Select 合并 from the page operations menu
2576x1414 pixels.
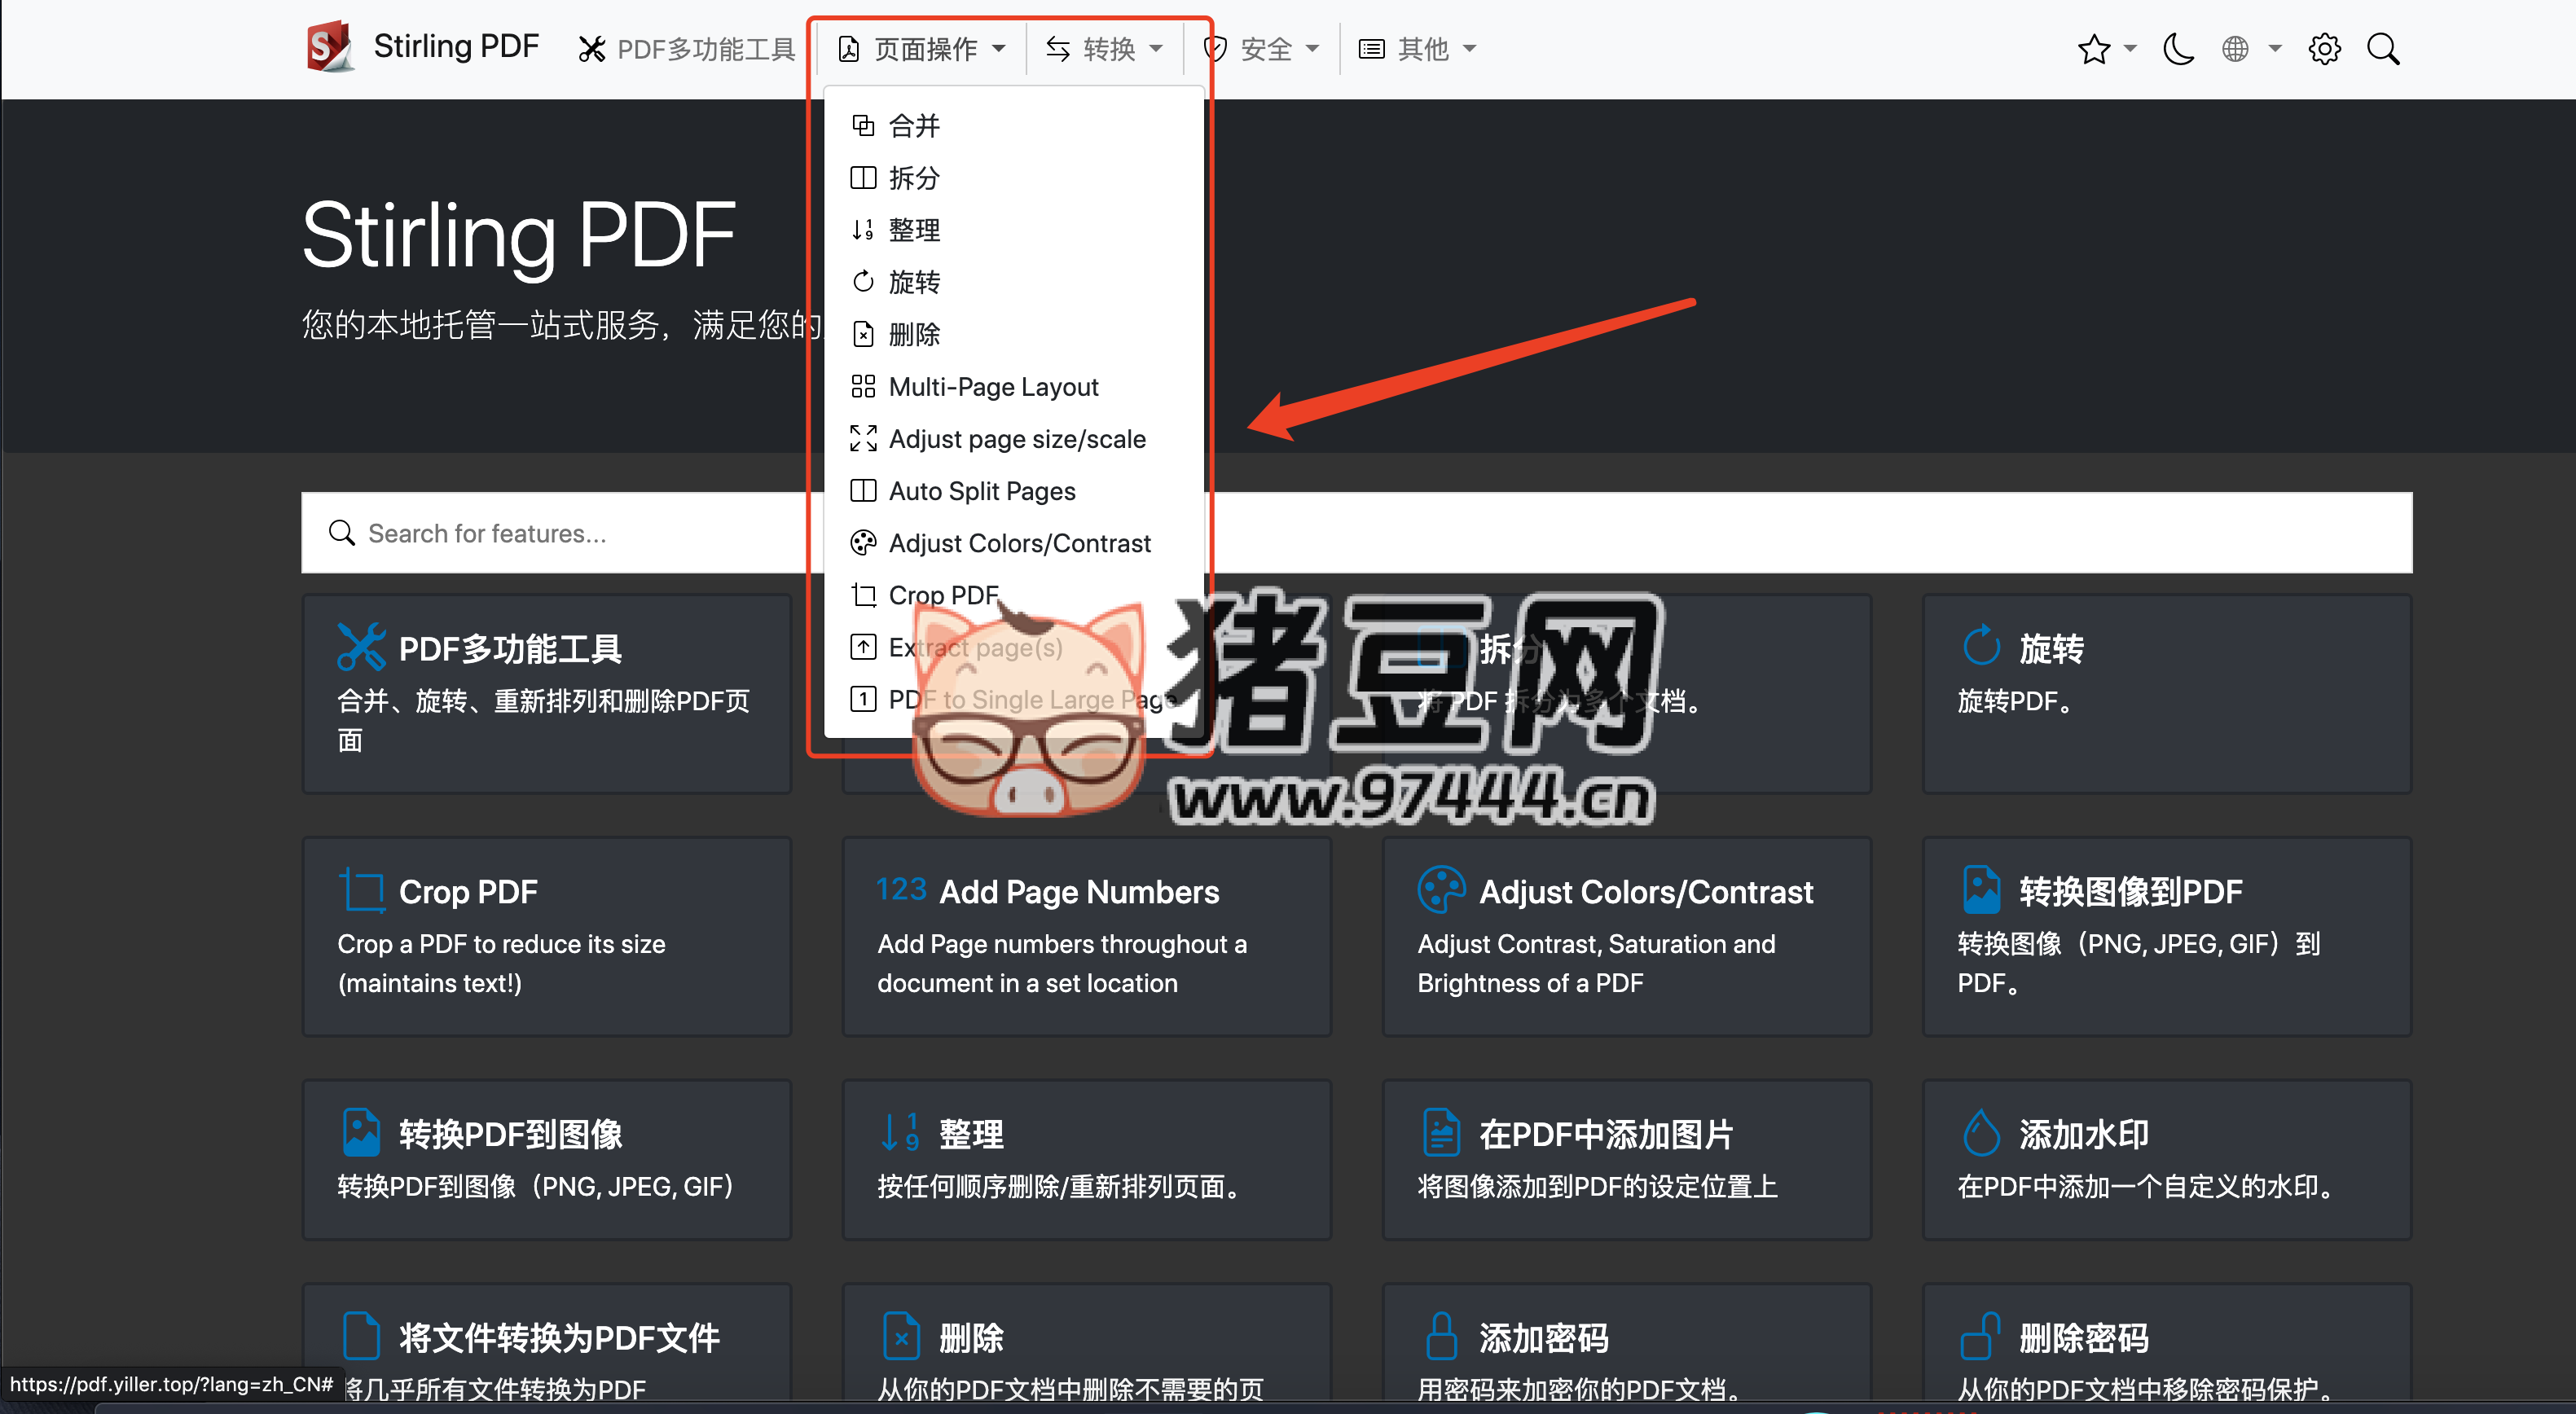click(x=1014, y=126)
